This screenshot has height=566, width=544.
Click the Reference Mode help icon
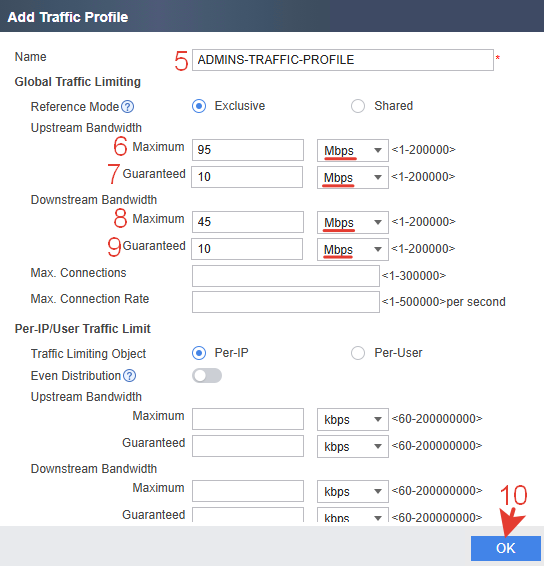[127, 107]
